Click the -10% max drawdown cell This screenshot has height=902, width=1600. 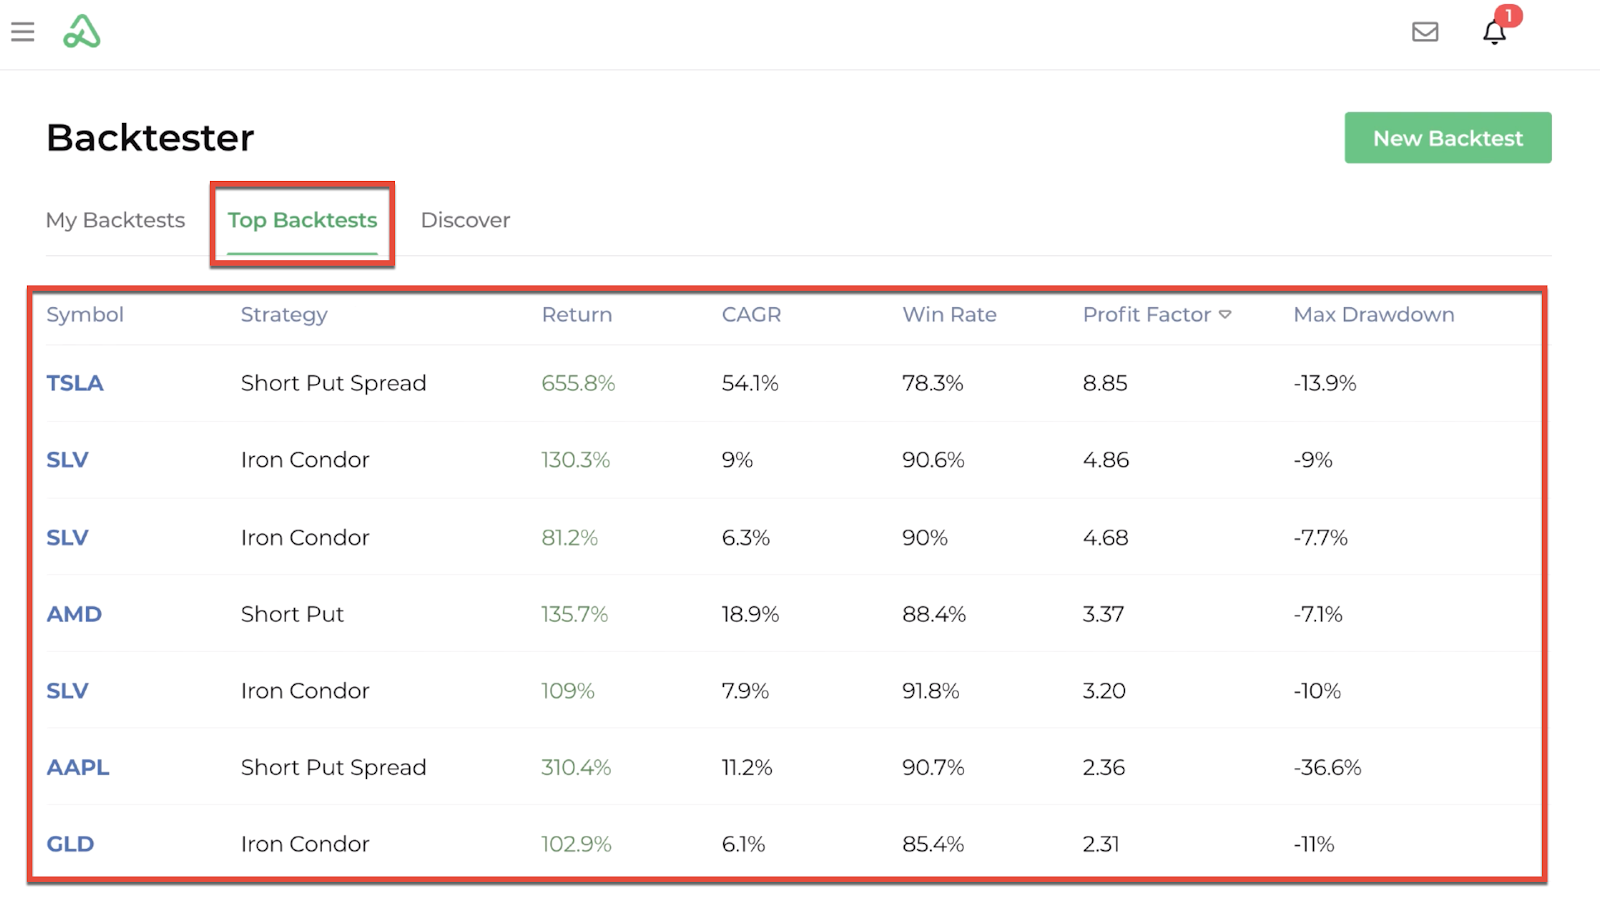pos(1317,691)
